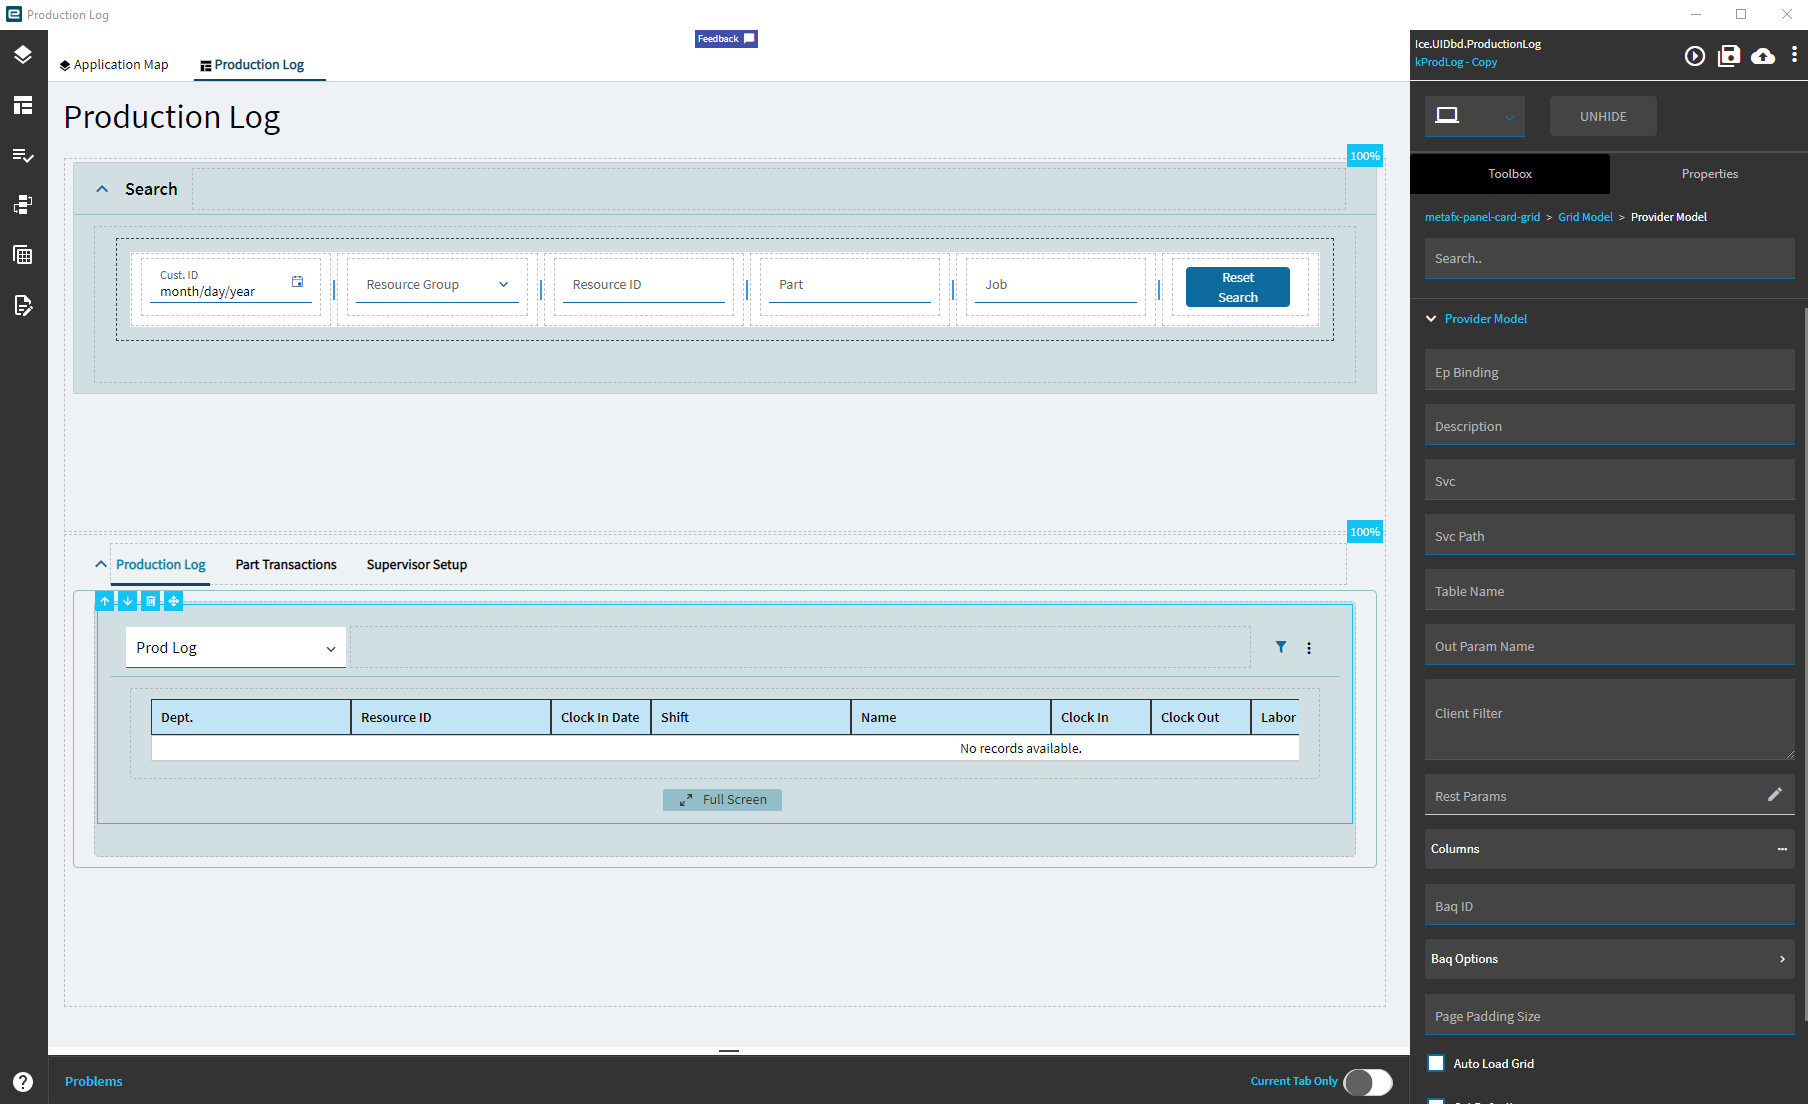Move selected component down with arrow icon
Viewport: 1808px width, 1104px height.
click(128, 601)
